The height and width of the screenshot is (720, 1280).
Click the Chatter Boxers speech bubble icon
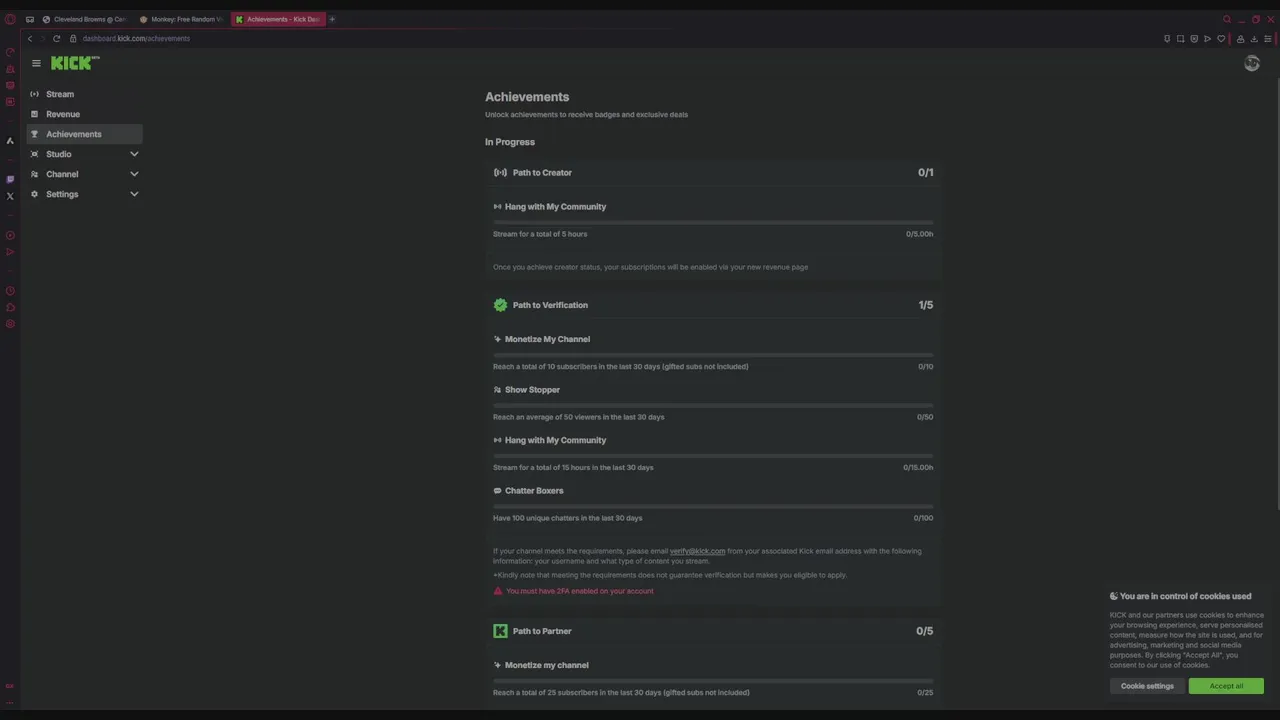click(497, 491)
